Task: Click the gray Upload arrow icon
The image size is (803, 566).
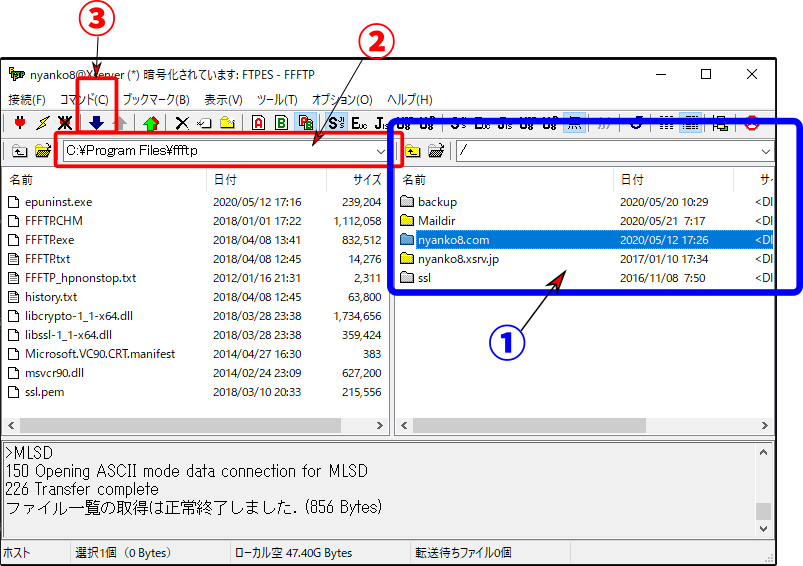Action: pyautogui.click(x=119, y=123)
